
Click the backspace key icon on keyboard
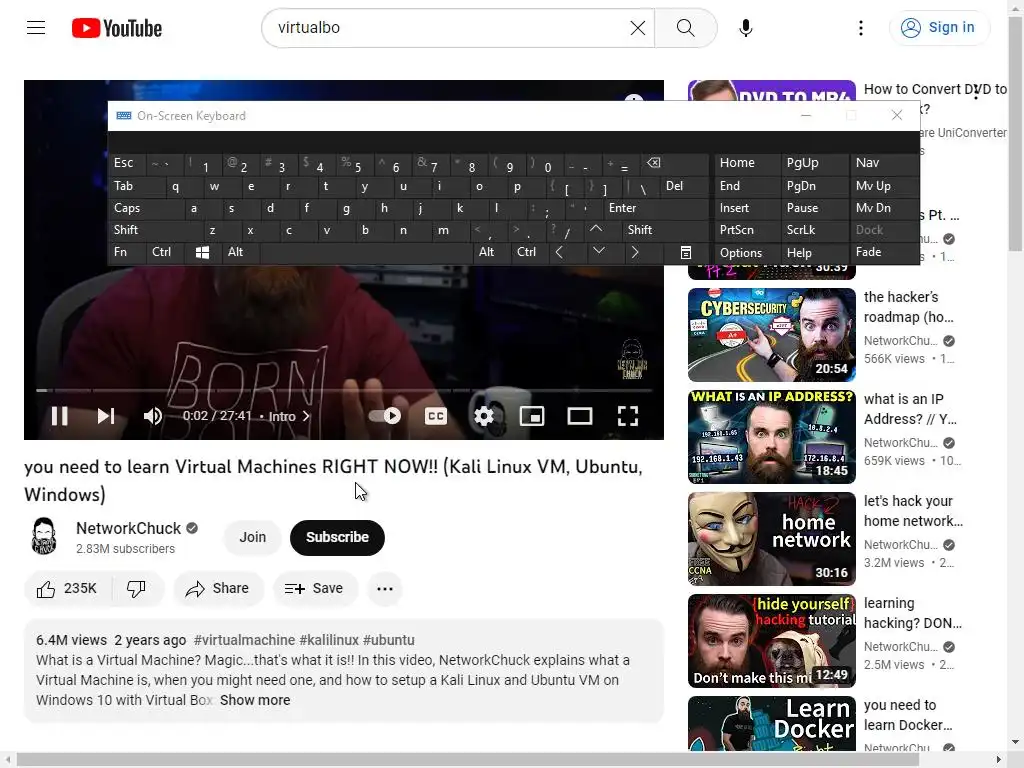pos(673,163)
